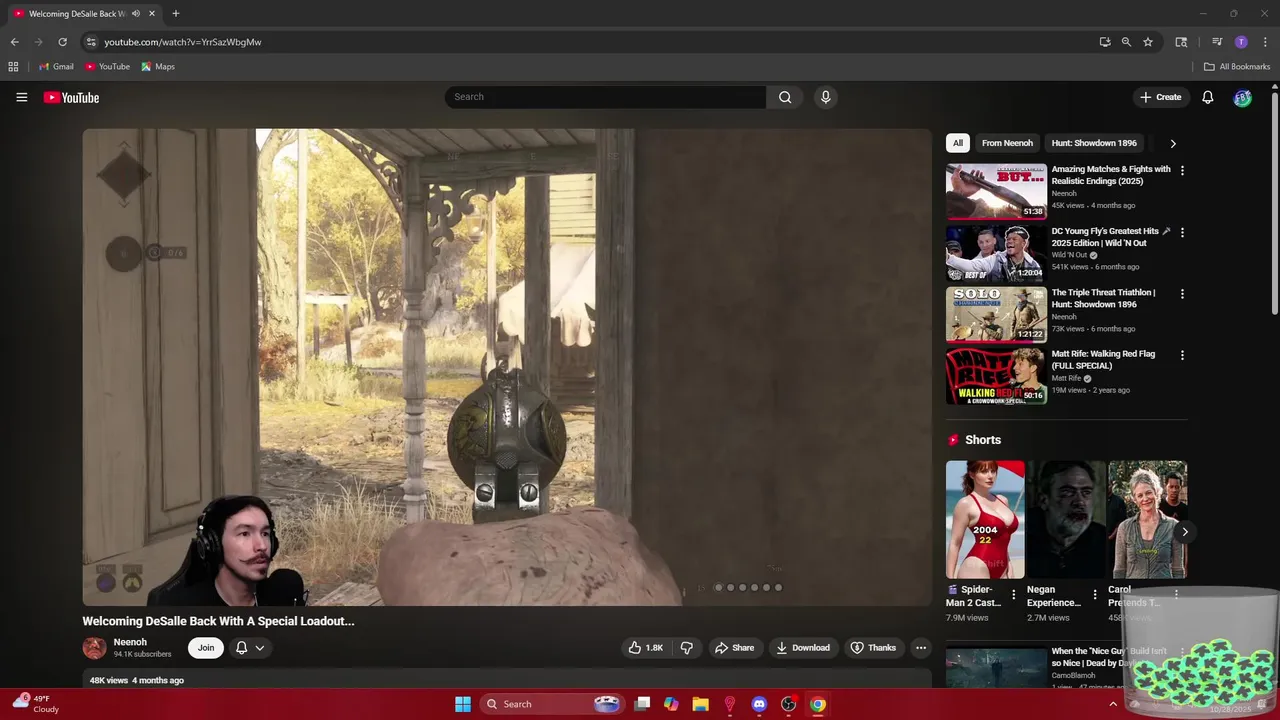The image size is (1280, 720).
Task: Show hidden system tray icons chevron
Action: (x=1113, y=704)
